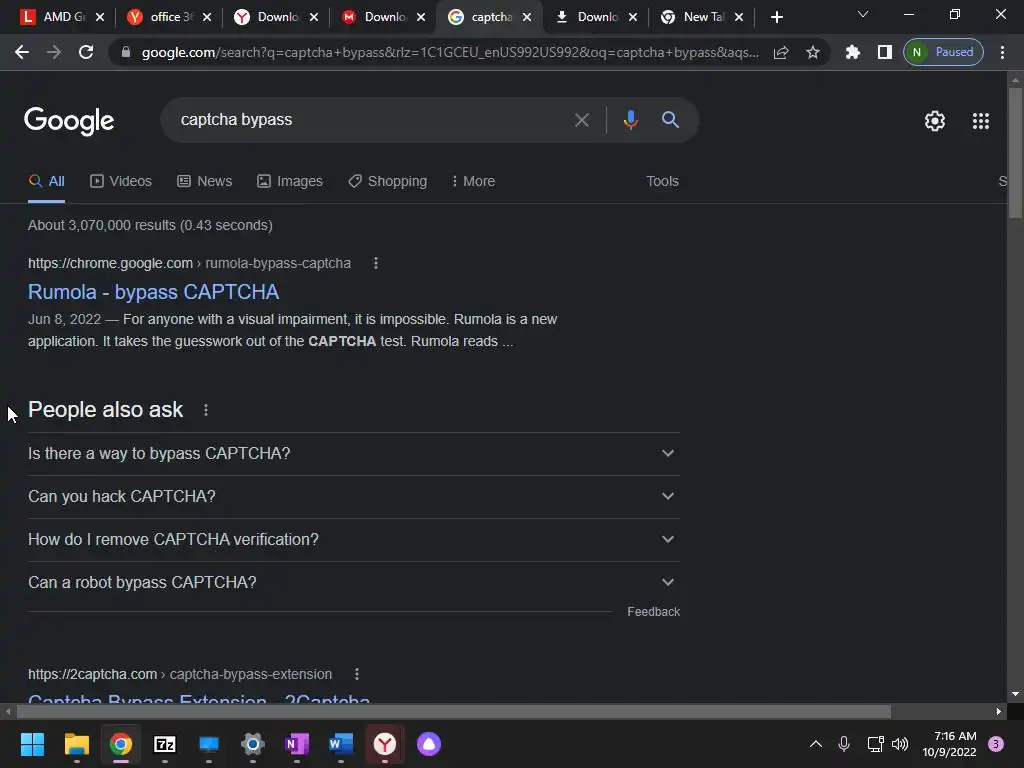
Task: Go to Google home via logo
Action: [69, 121]
